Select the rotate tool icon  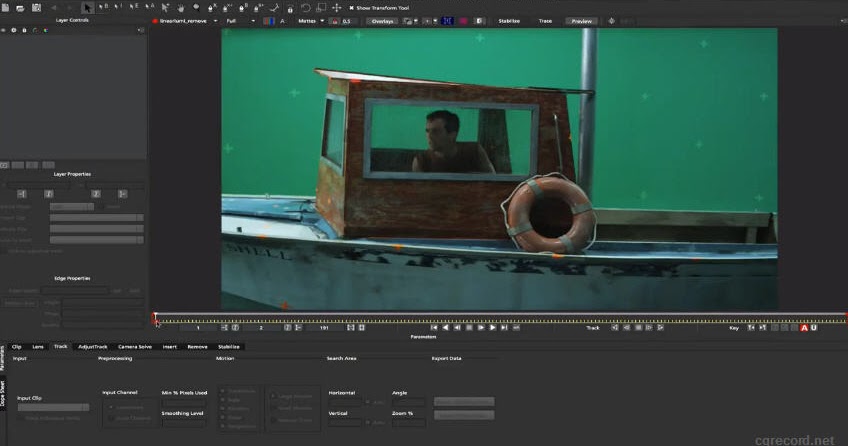(x=306, y=8)
